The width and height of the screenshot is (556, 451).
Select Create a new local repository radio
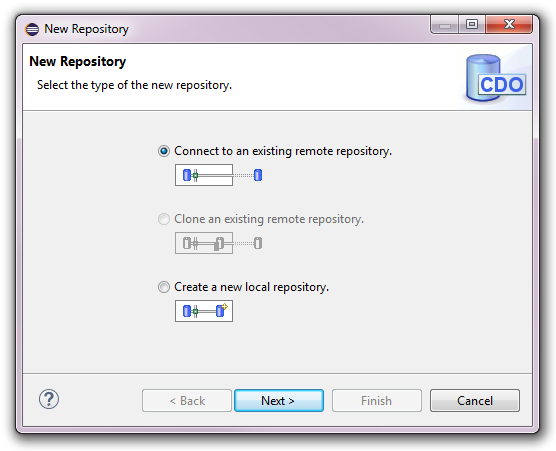(x=163, y=287)
